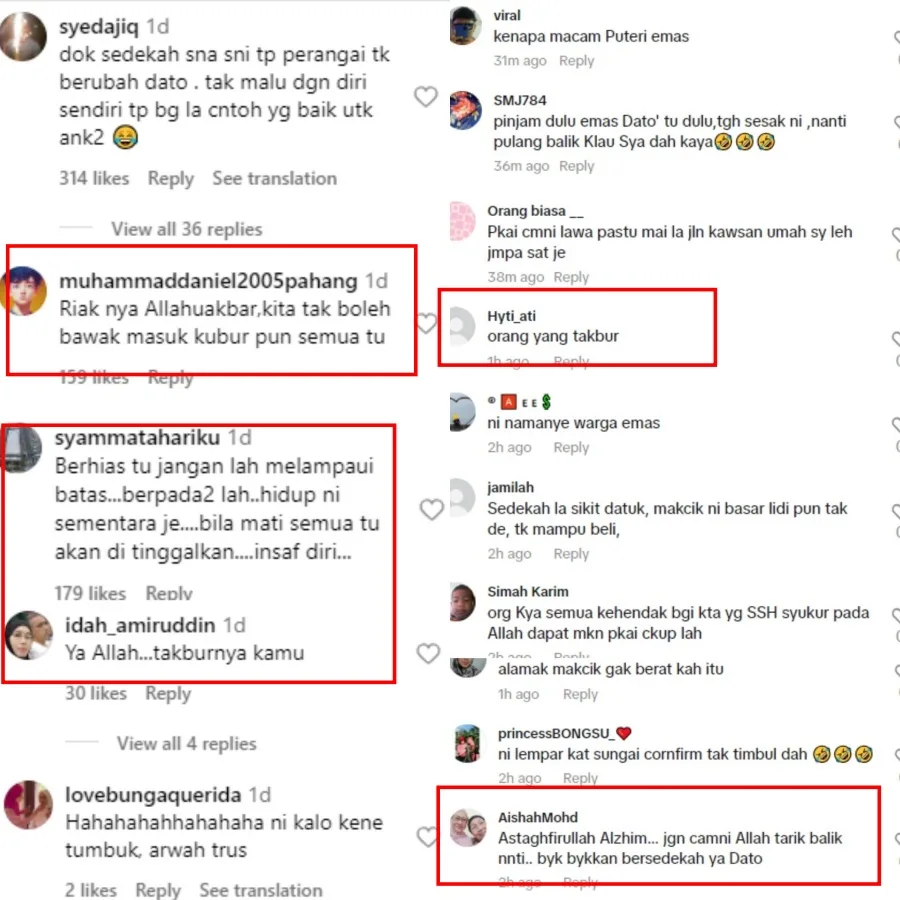Like idah_amiruddin's comment using the heart
The image size is (900, 900).
point(428,653)
